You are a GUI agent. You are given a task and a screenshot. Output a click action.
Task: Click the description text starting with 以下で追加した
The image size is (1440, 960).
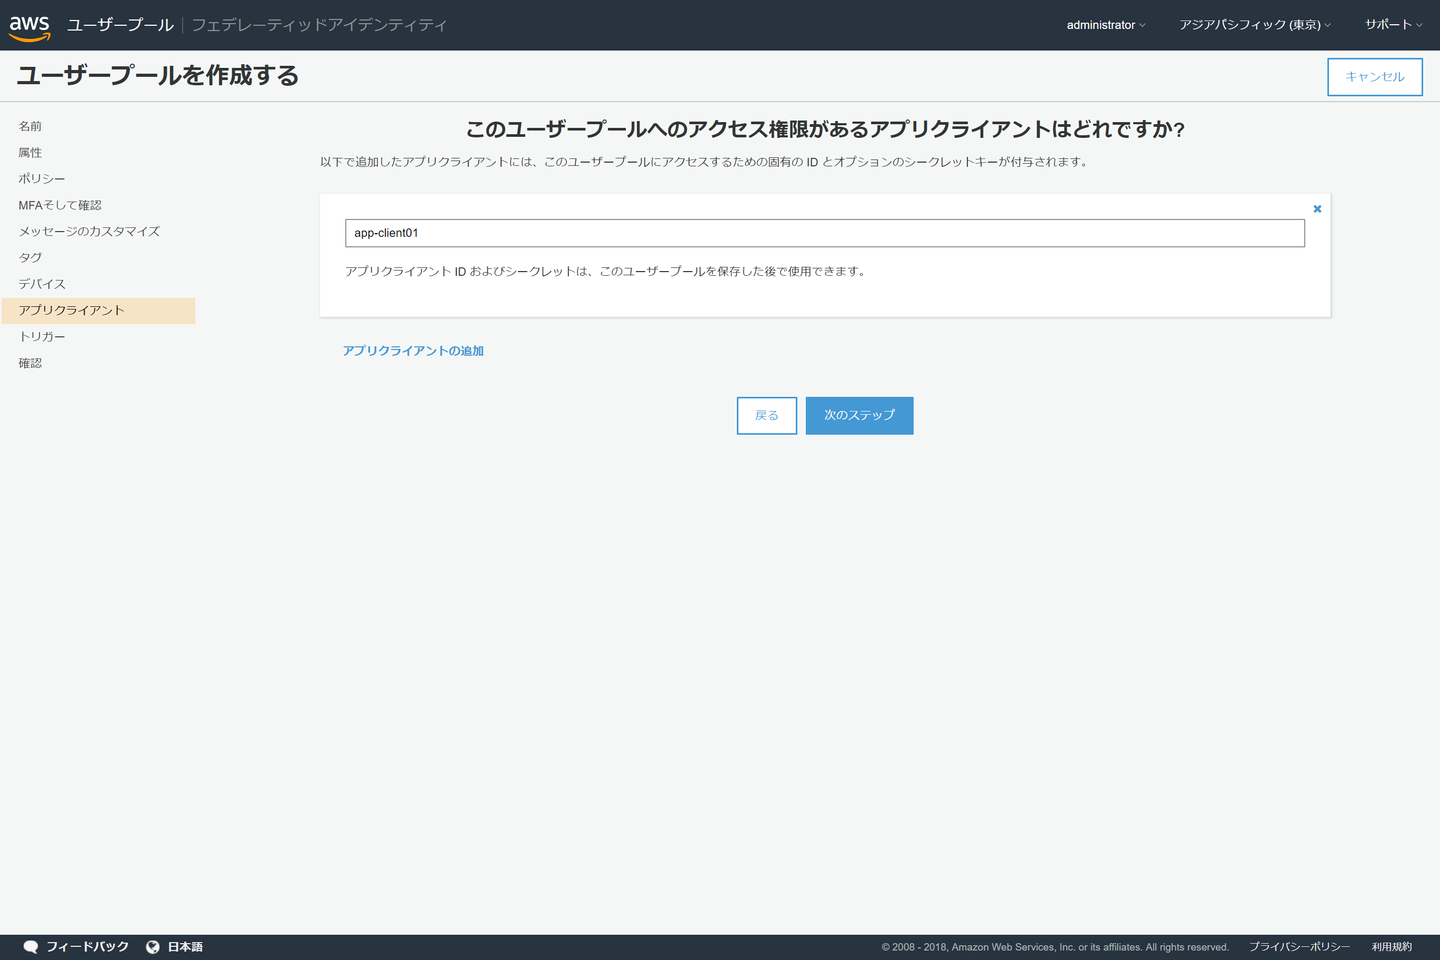coord(704,162)
